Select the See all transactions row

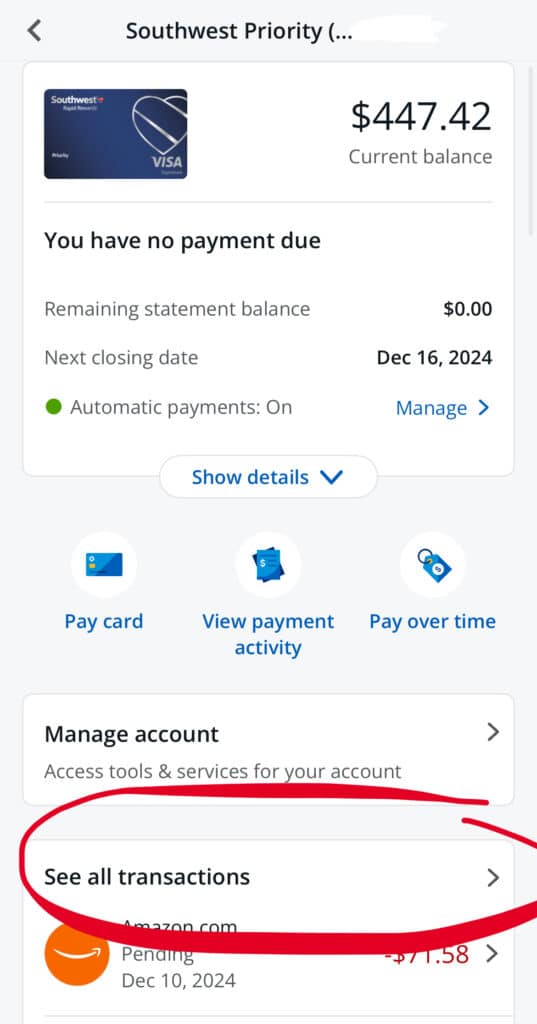[268, 876]
